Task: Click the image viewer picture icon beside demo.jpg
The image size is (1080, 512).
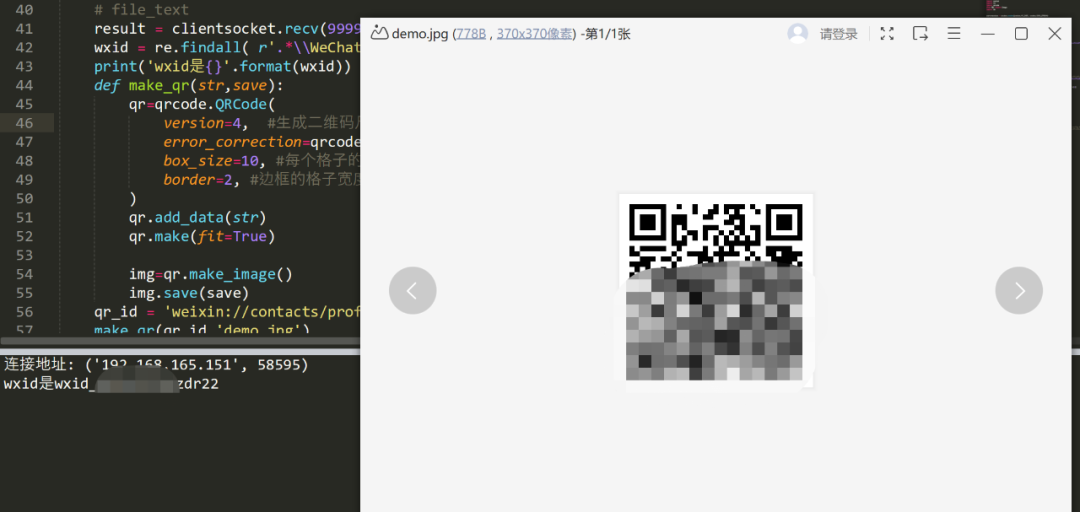Action: click(x=379, y=33)
